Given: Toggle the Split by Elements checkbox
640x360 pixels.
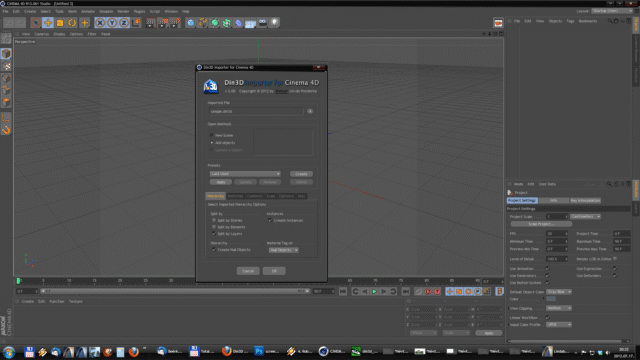Looking at the screenshot, I should click(214, 227).
